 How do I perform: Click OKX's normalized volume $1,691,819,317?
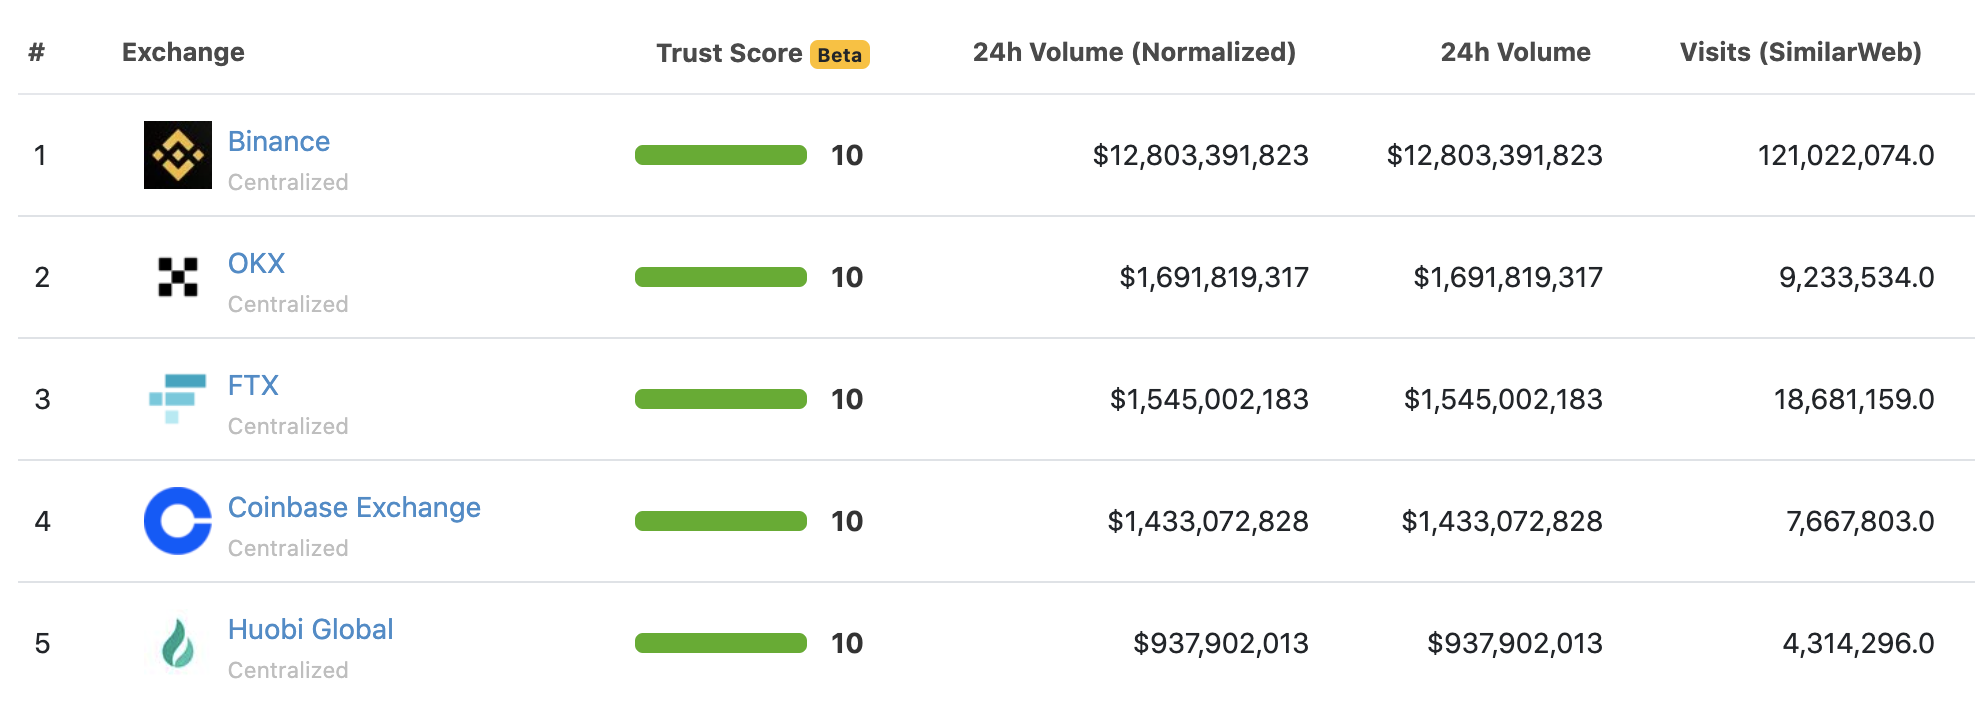coord(1213,277)
